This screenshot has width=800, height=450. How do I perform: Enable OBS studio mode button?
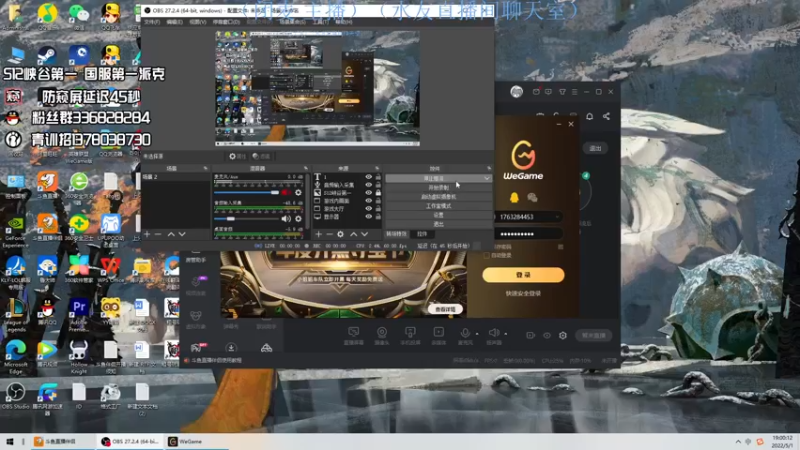click(438, 206)
